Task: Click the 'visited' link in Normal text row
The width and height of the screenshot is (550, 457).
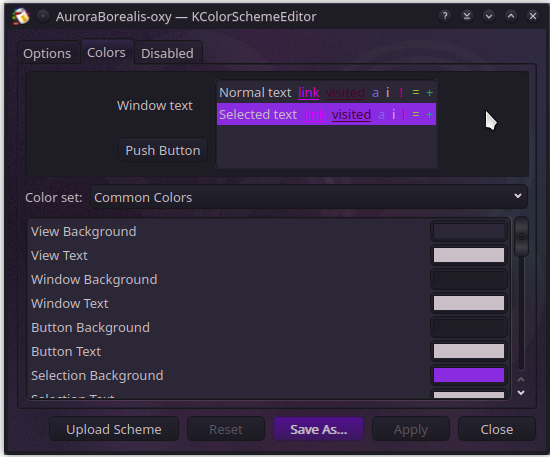Action: point(346,93)
